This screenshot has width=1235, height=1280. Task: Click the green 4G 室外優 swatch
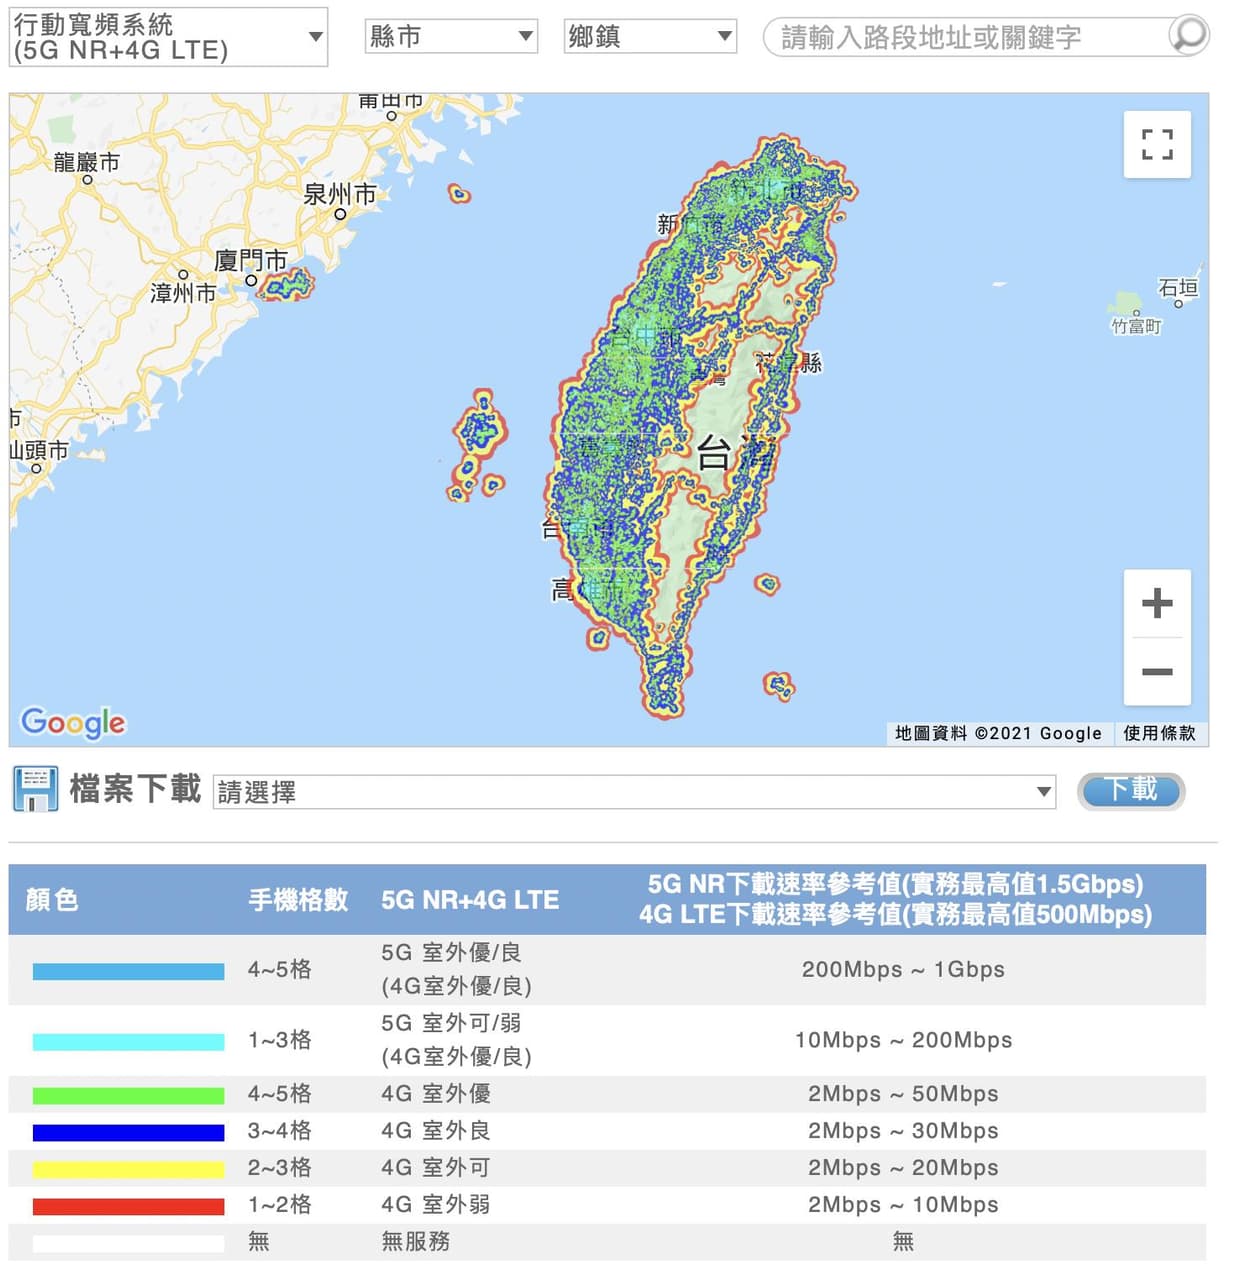[x=128, y=1095]
